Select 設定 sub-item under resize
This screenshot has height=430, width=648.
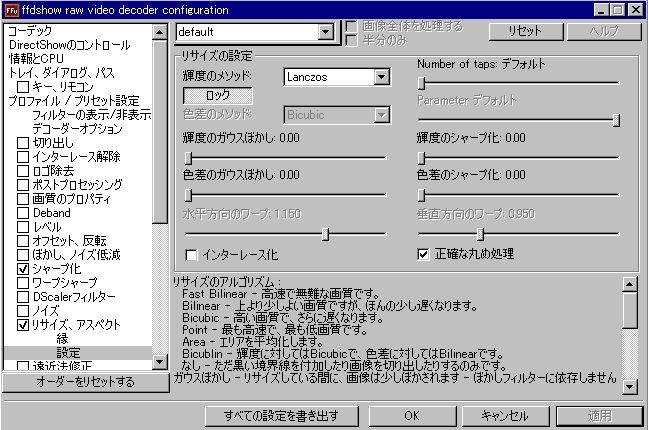[x=68, y=353]
